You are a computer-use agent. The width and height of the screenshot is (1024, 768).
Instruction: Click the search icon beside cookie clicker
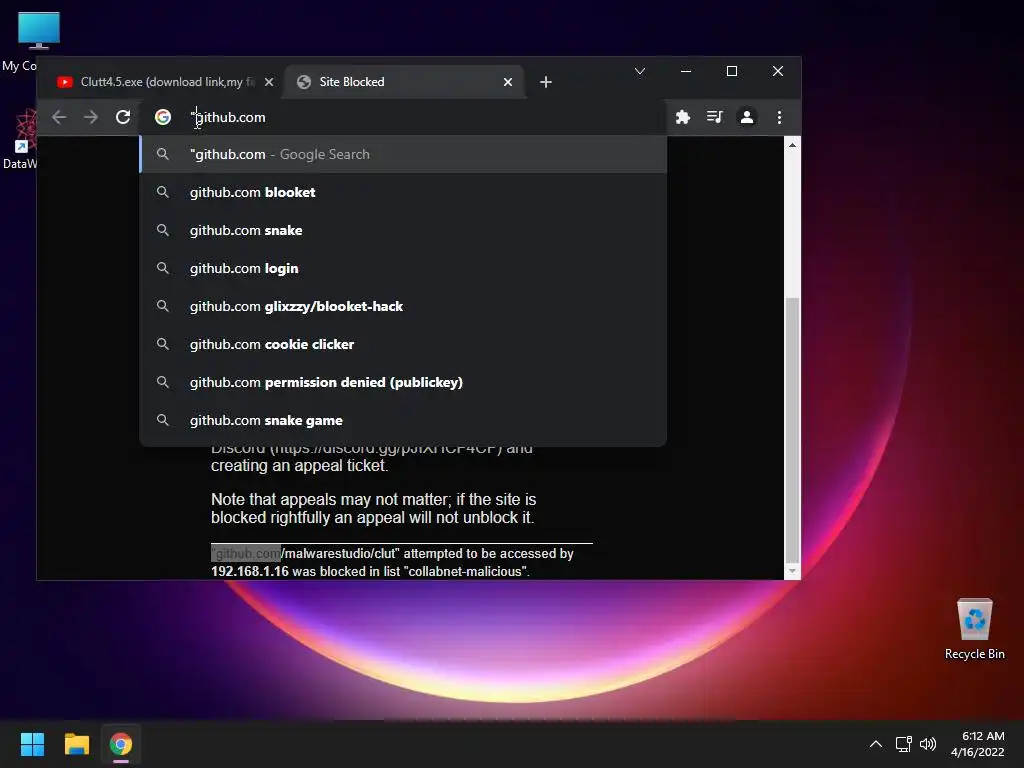(163, 344)
